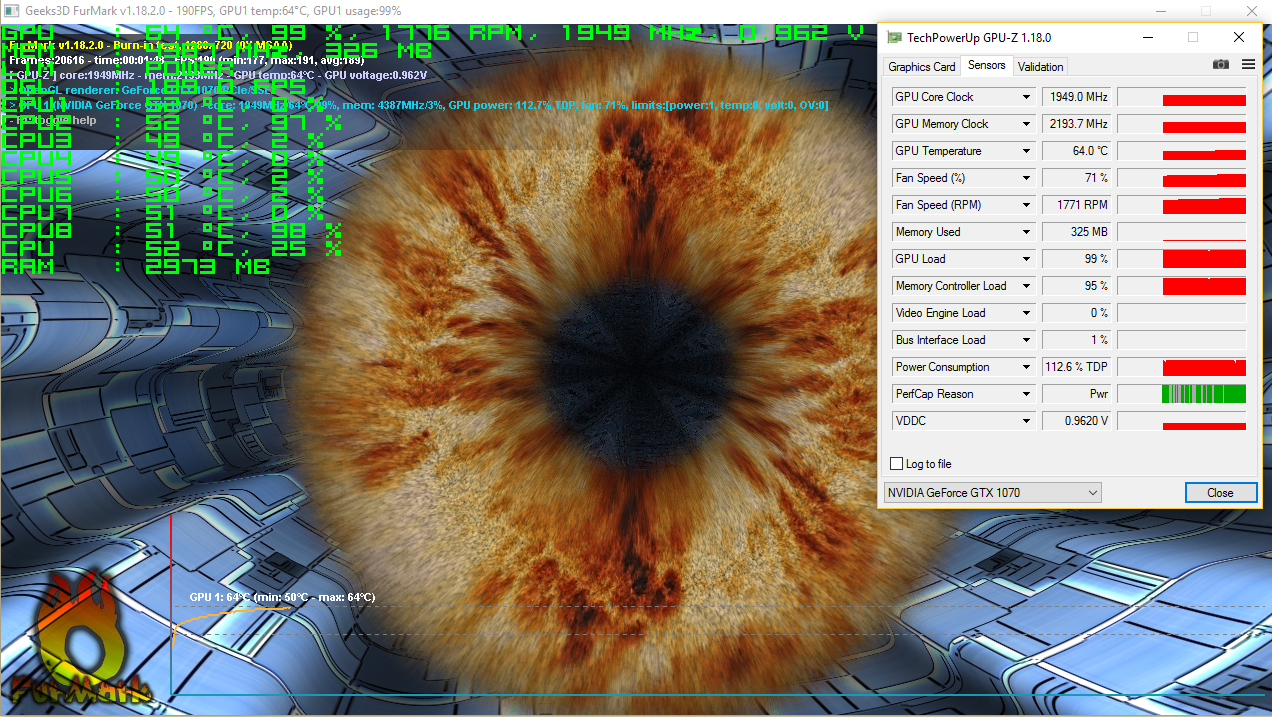Minimize the GPU-Z window
Viewport: 1272px width, 717px height.
tap(1146, 37)
